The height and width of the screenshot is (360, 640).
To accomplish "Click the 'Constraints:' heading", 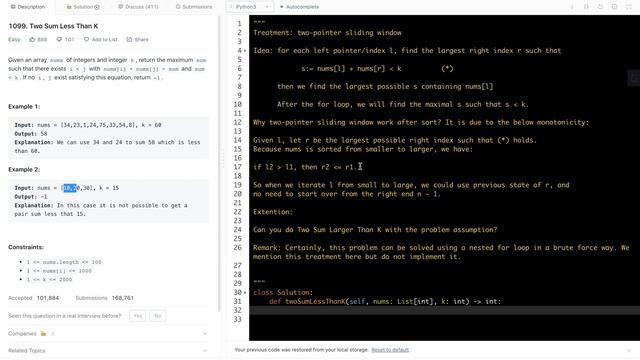I will point(26,247).
